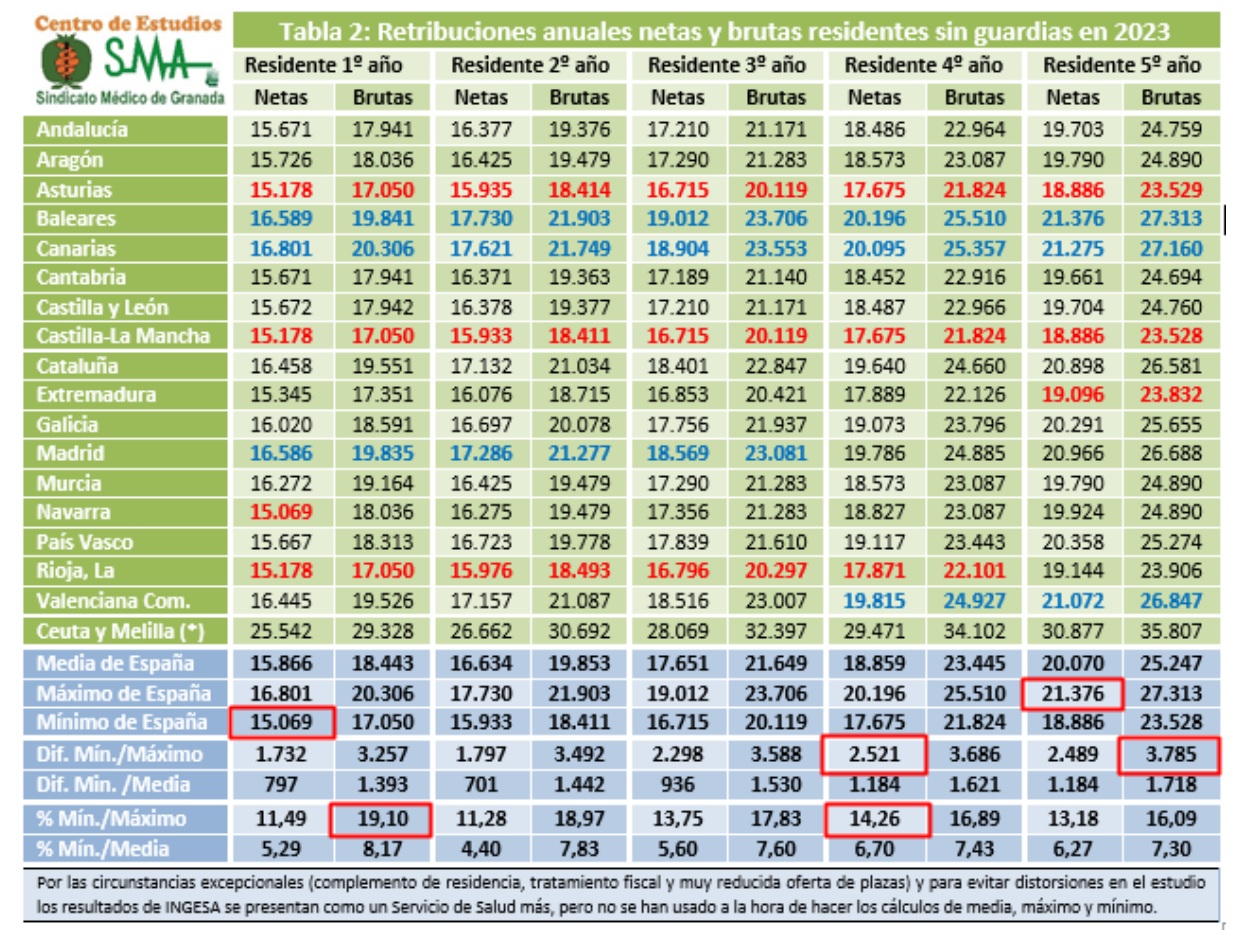This screenshot has width=1245, height=935.
Task: Click the Tabla 2 title banner
Action: tap(726, 30)
